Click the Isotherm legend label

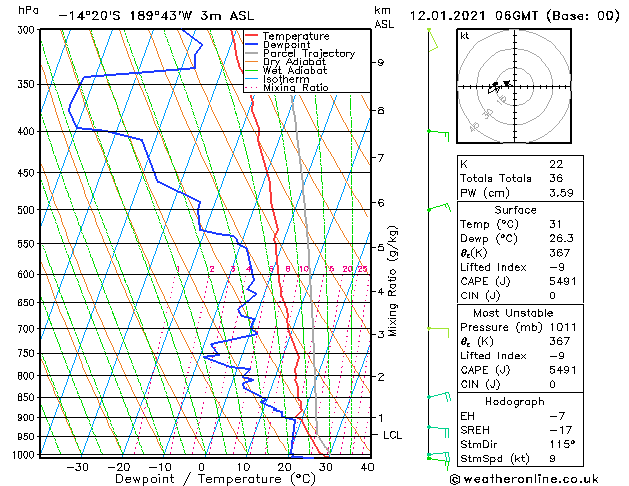pyautogui.click(x=286, y=79)
